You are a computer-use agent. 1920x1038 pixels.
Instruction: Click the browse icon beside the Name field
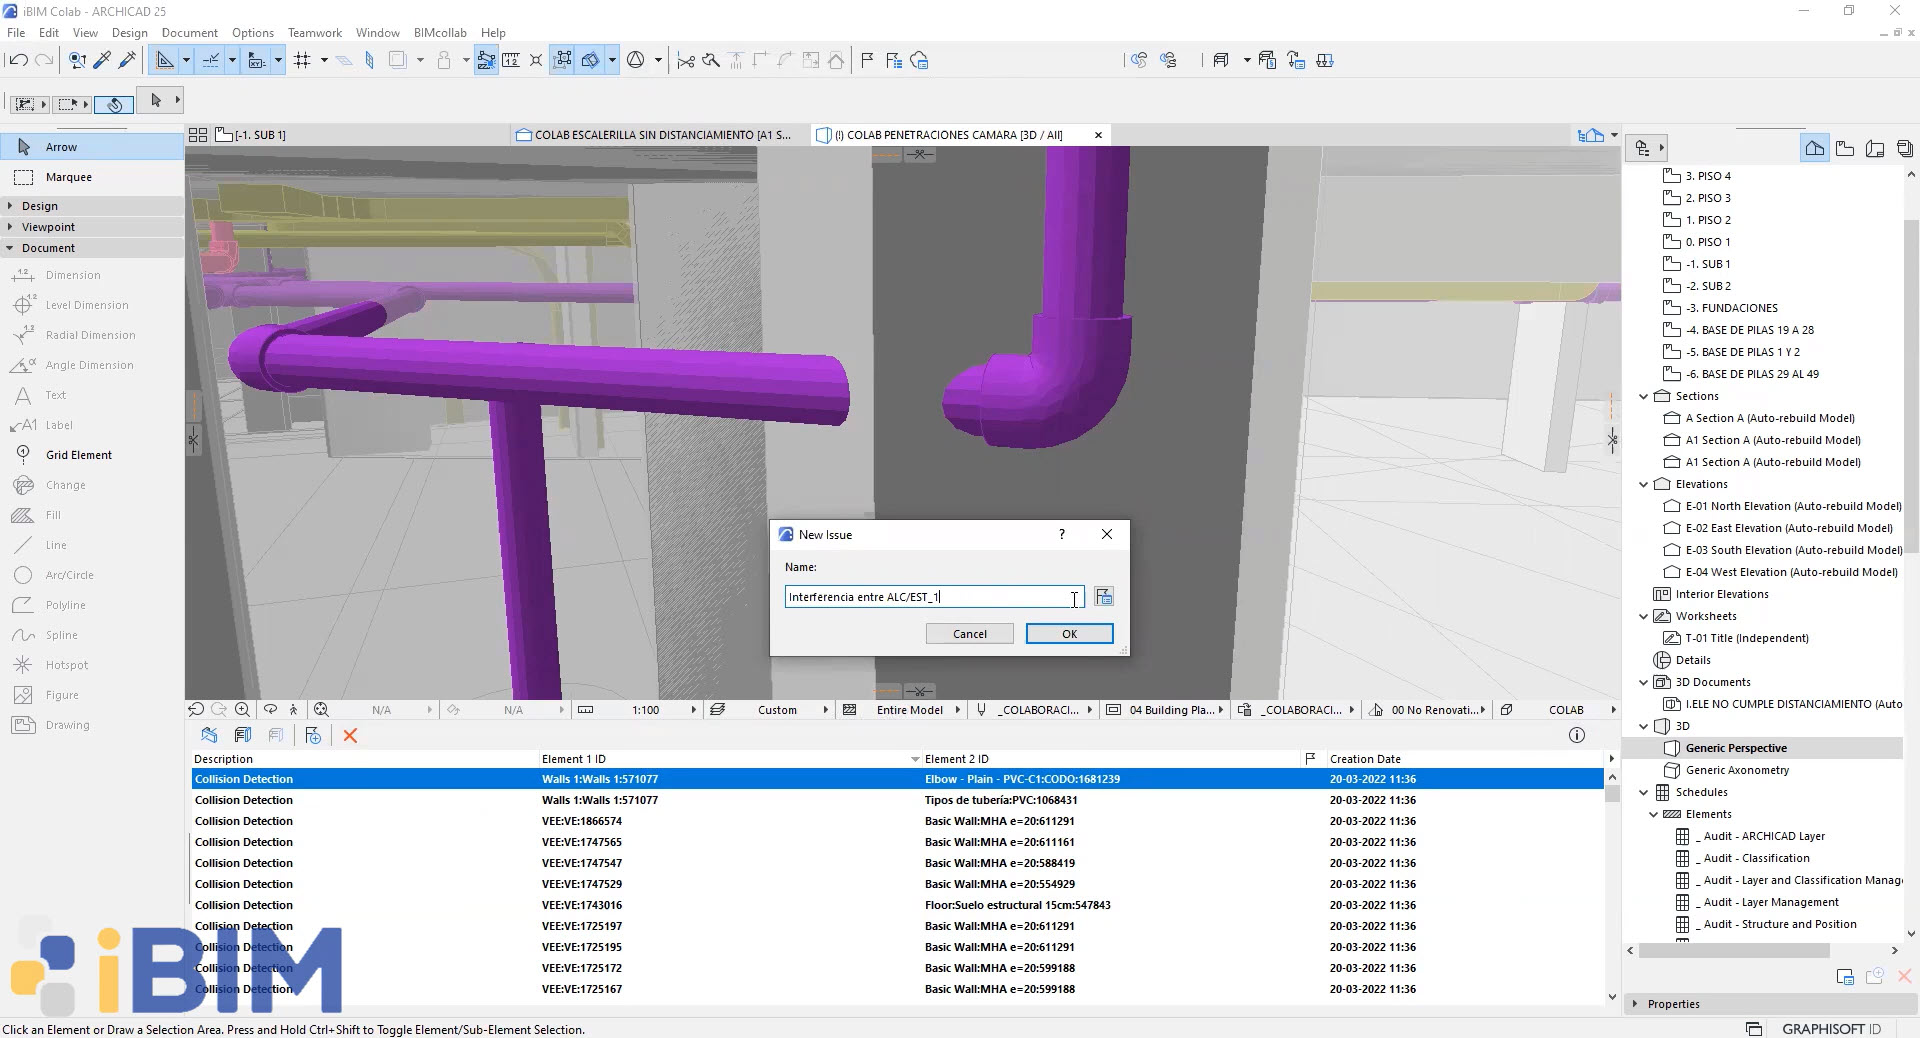click(x=1104, y=597)
